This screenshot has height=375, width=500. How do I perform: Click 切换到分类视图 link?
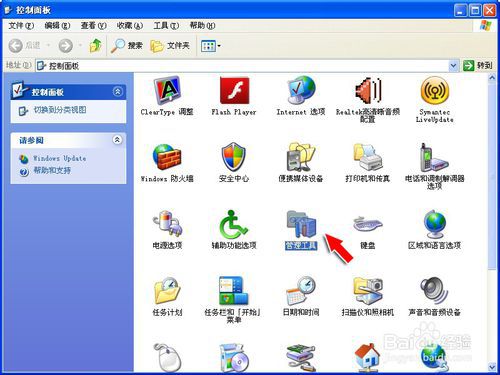point(60,110)
